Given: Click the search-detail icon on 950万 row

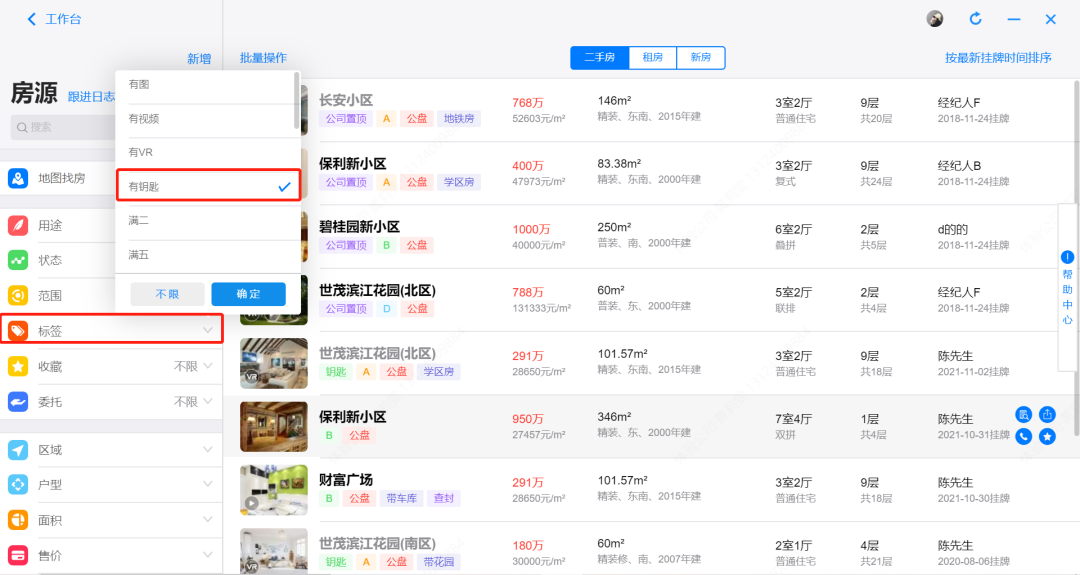Looking at the screenshot, I should (1024, 415).
